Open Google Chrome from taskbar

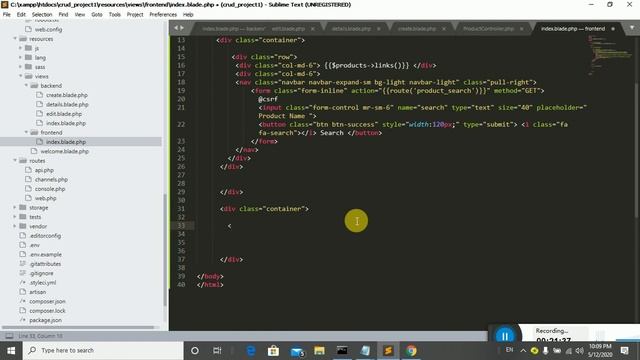coord(411,351)
